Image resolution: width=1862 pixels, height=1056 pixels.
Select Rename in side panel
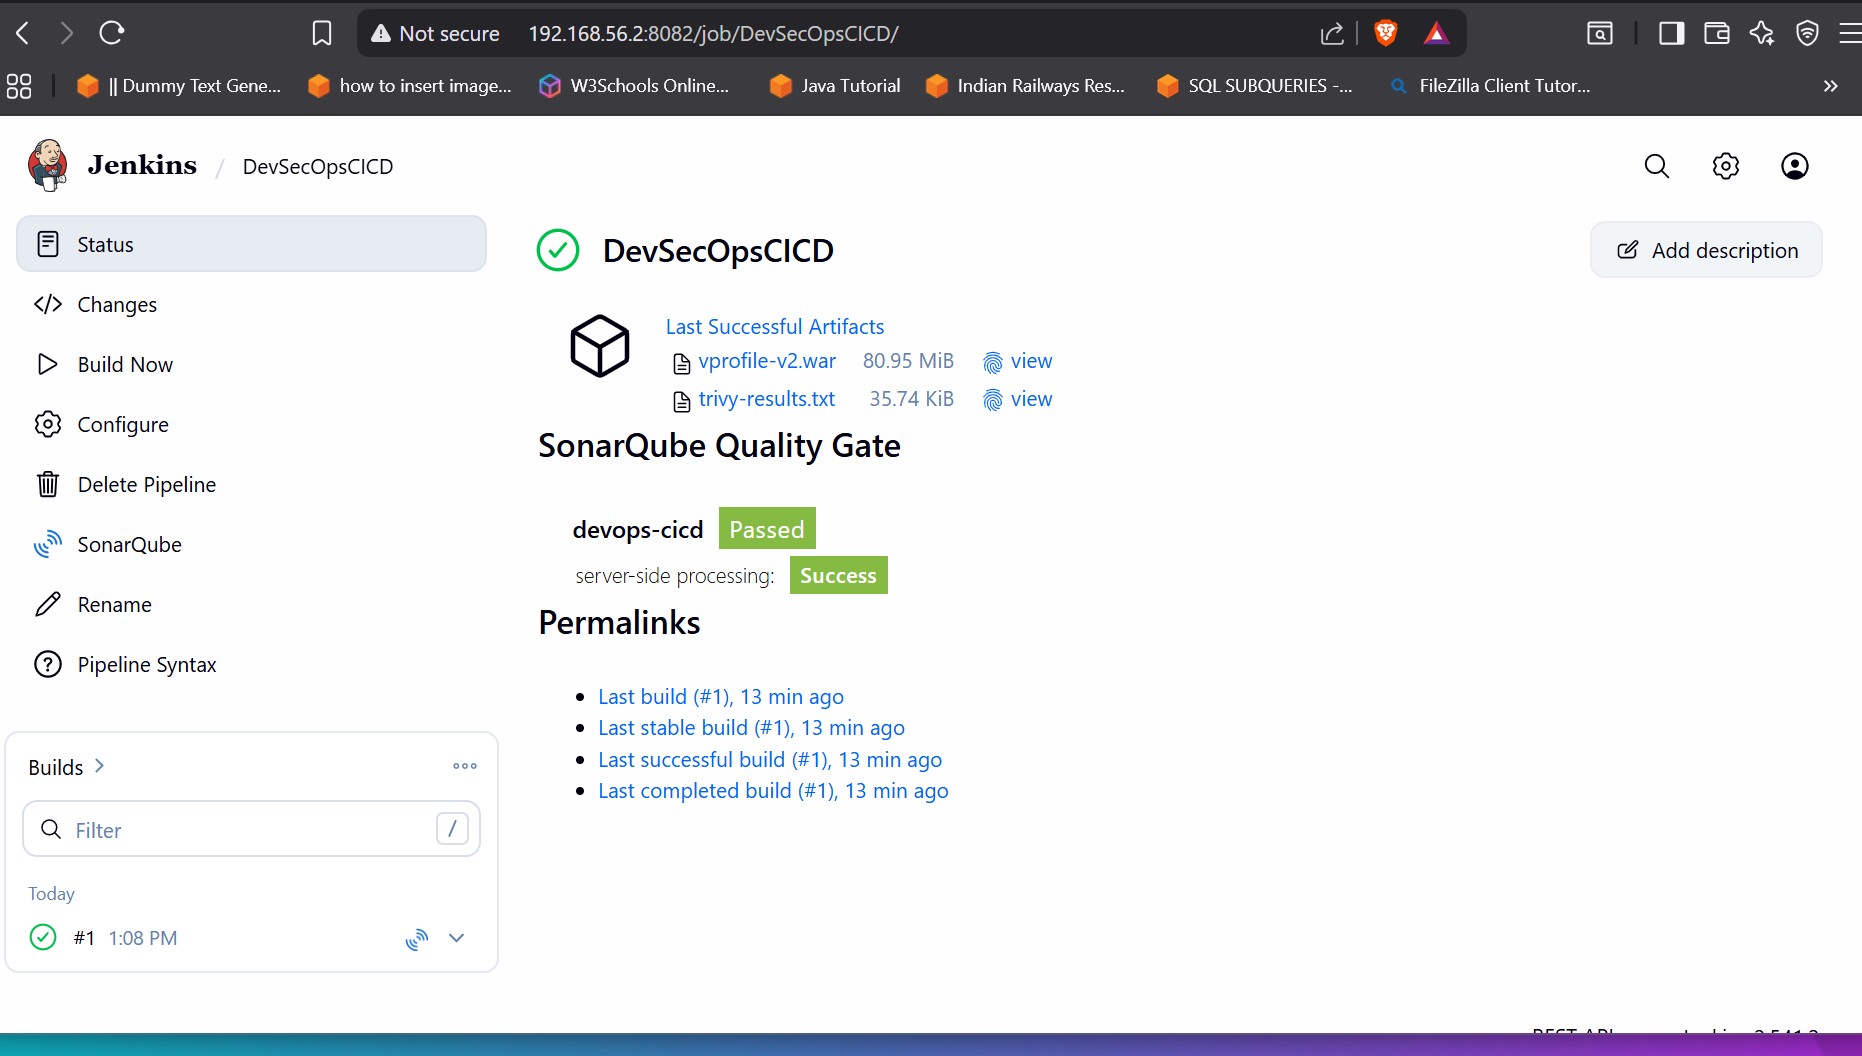coord(252,604)
